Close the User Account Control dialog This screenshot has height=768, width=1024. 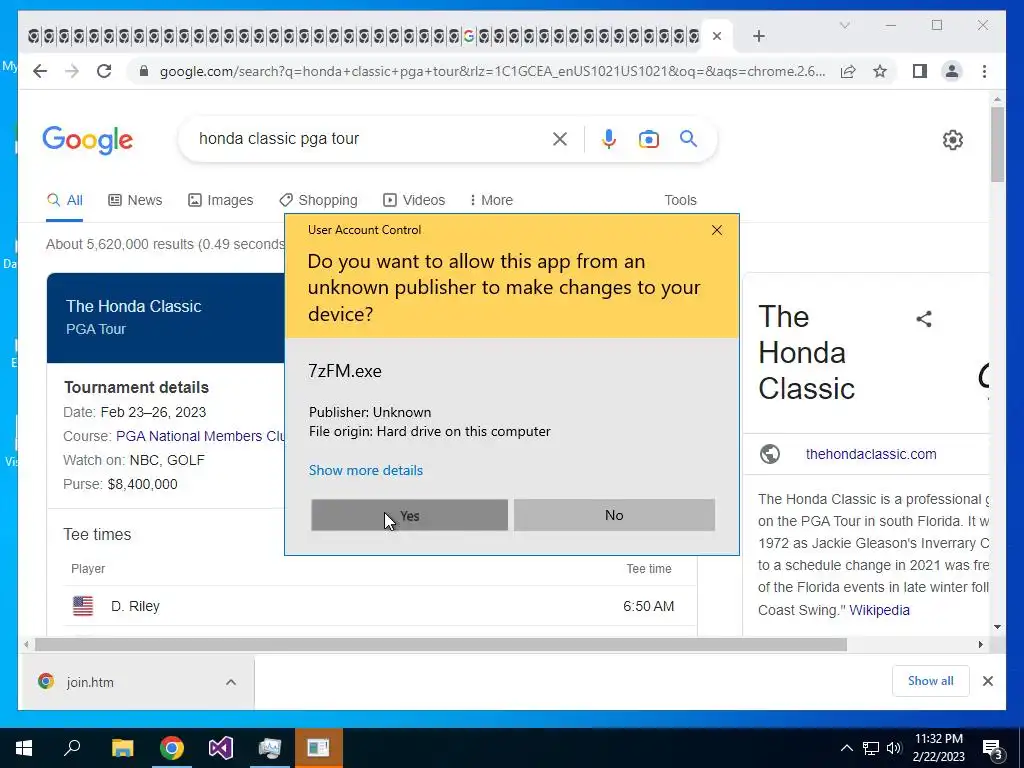click(717, 230)
